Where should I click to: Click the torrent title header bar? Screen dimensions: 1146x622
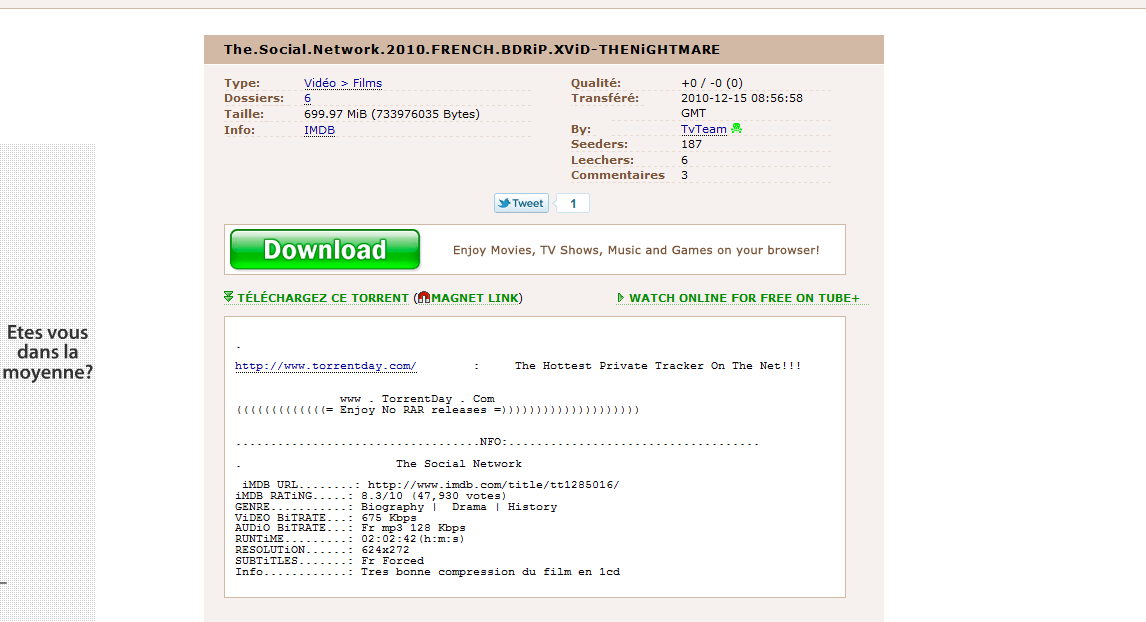543,50
